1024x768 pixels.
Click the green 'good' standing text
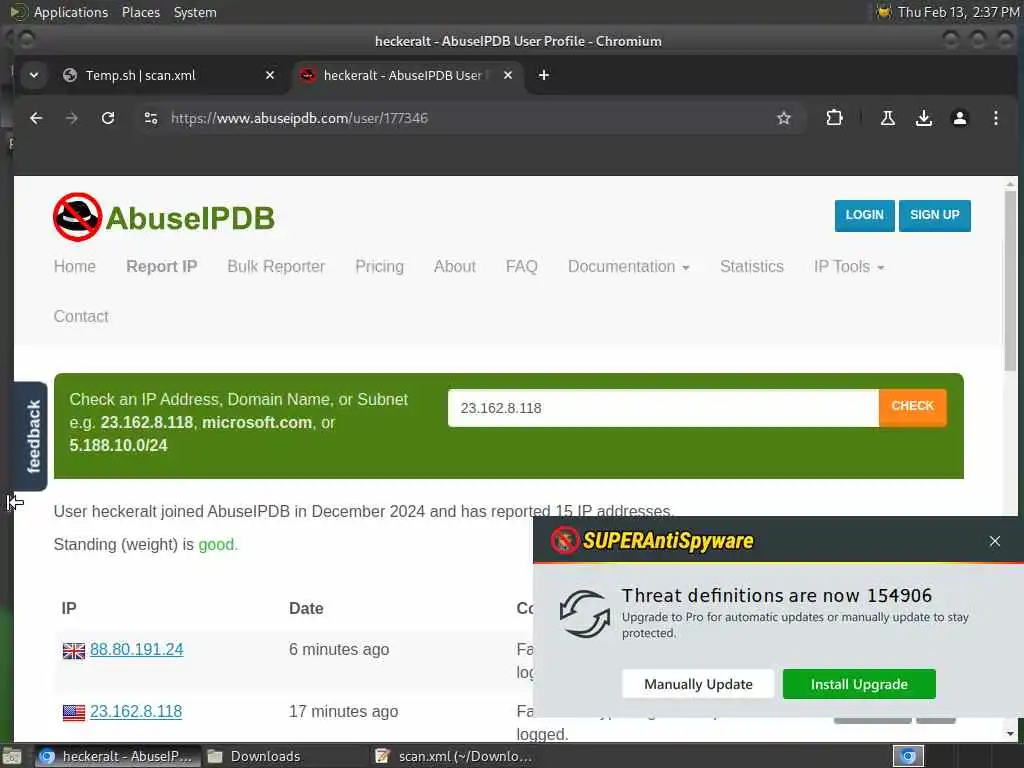[x=216, y=545]
